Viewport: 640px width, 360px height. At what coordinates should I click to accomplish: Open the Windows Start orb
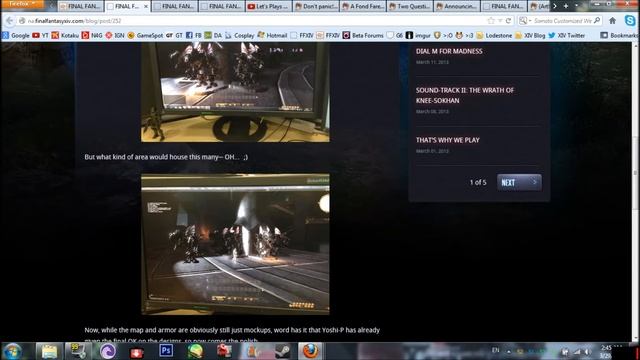(x=12, y=351)
